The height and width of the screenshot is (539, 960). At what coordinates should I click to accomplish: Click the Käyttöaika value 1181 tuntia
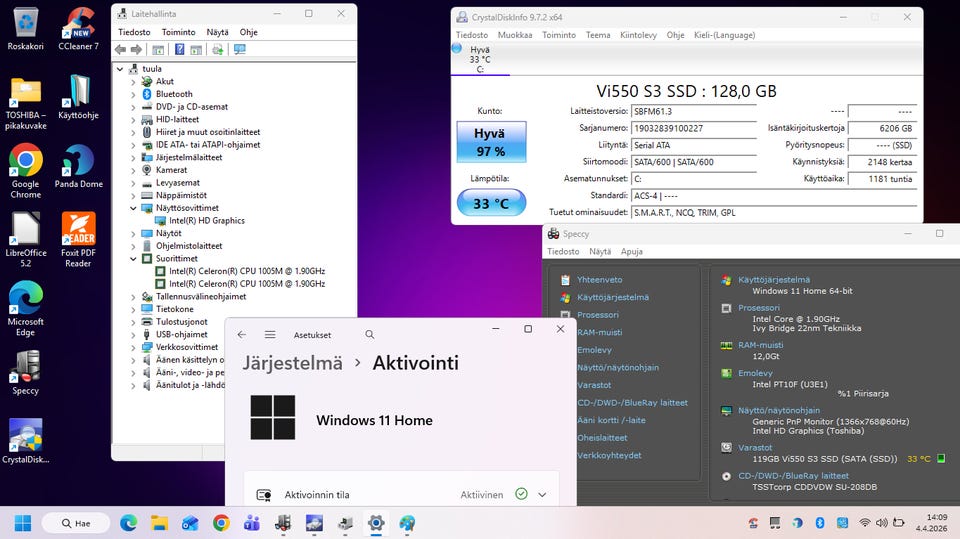[x=882, y=179]
